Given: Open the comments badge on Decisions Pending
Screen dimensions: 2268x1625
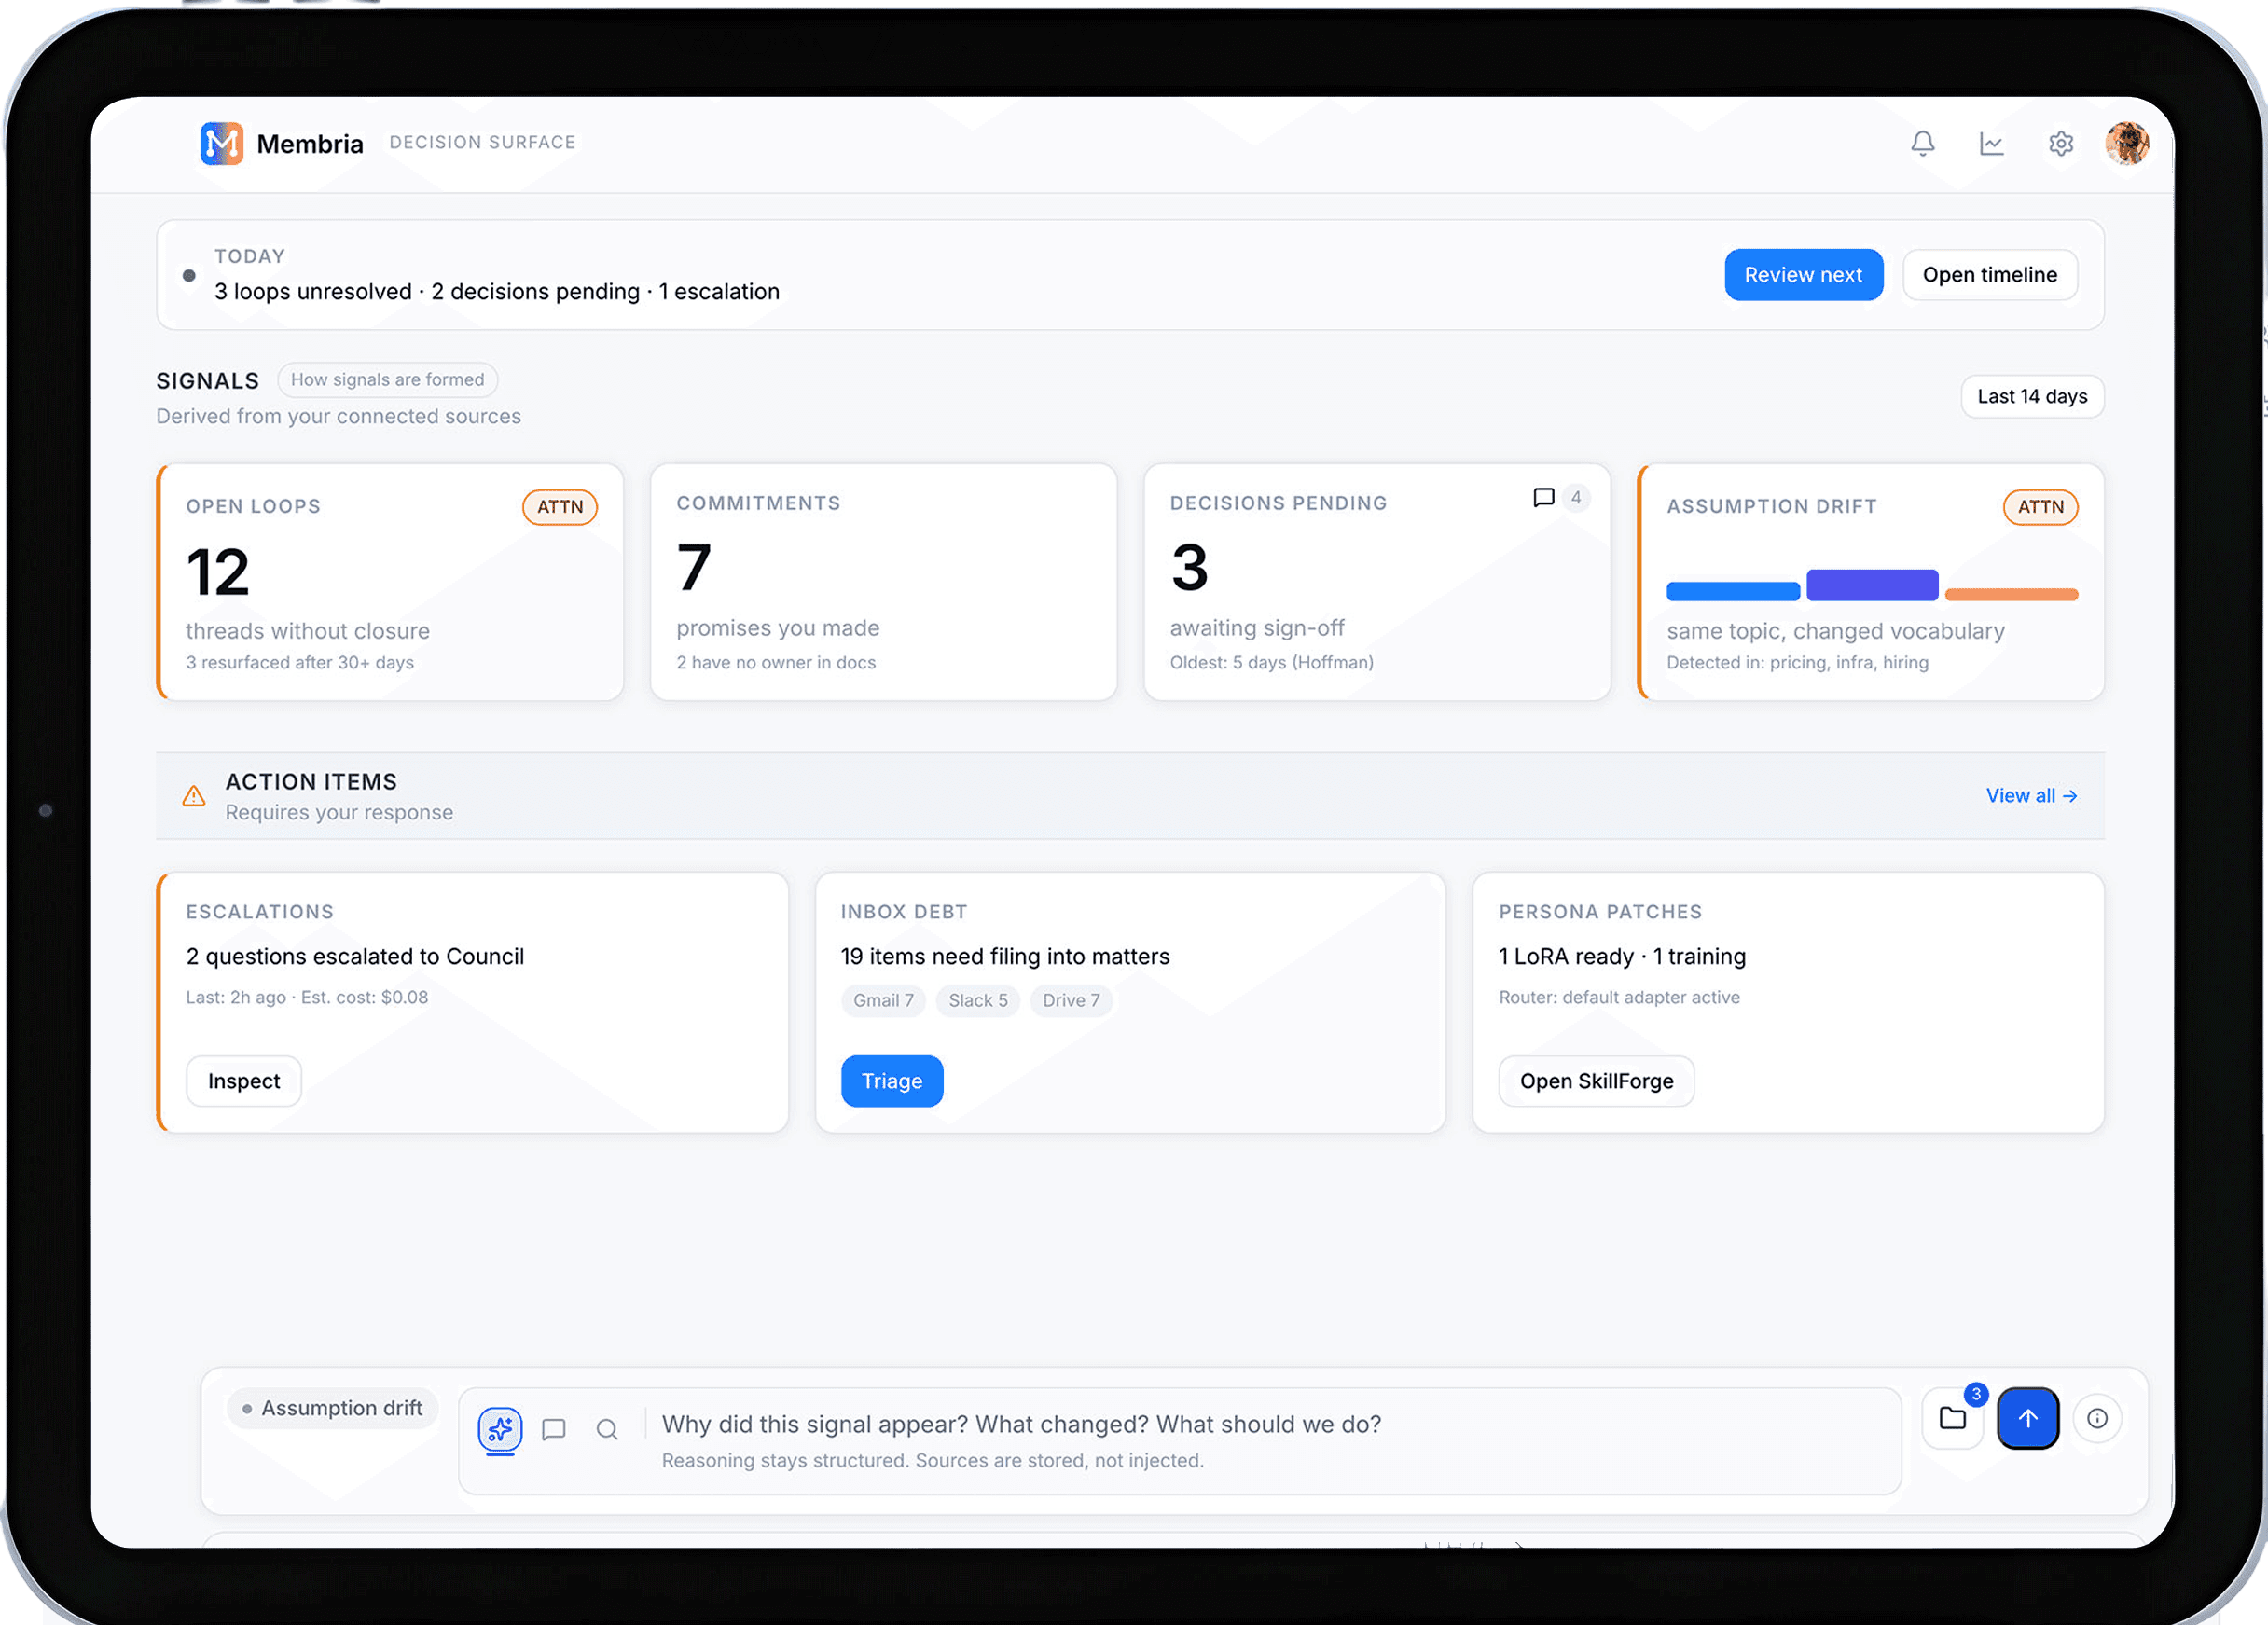Looking at the screenshot, I should click(x=1558, y=497).
